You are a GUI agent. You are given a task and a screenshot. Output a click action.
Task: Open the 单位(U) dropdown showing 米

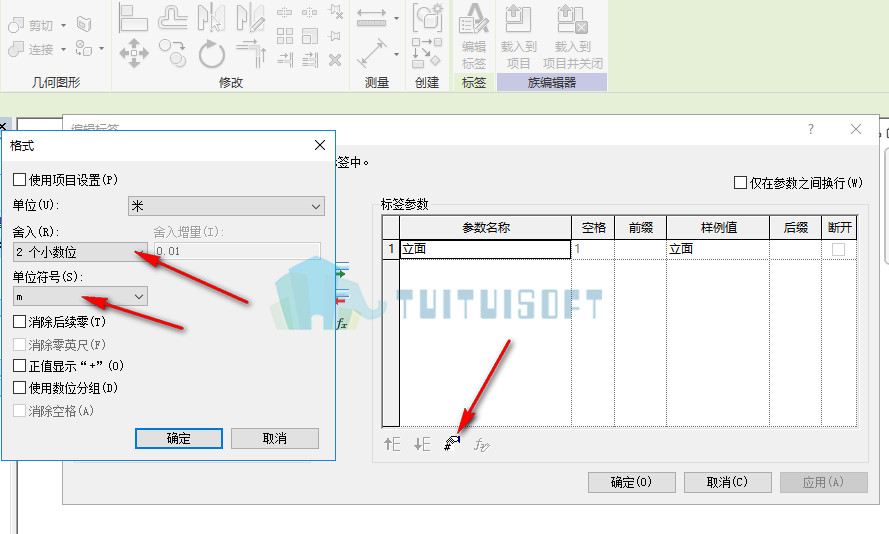[226, 206]
